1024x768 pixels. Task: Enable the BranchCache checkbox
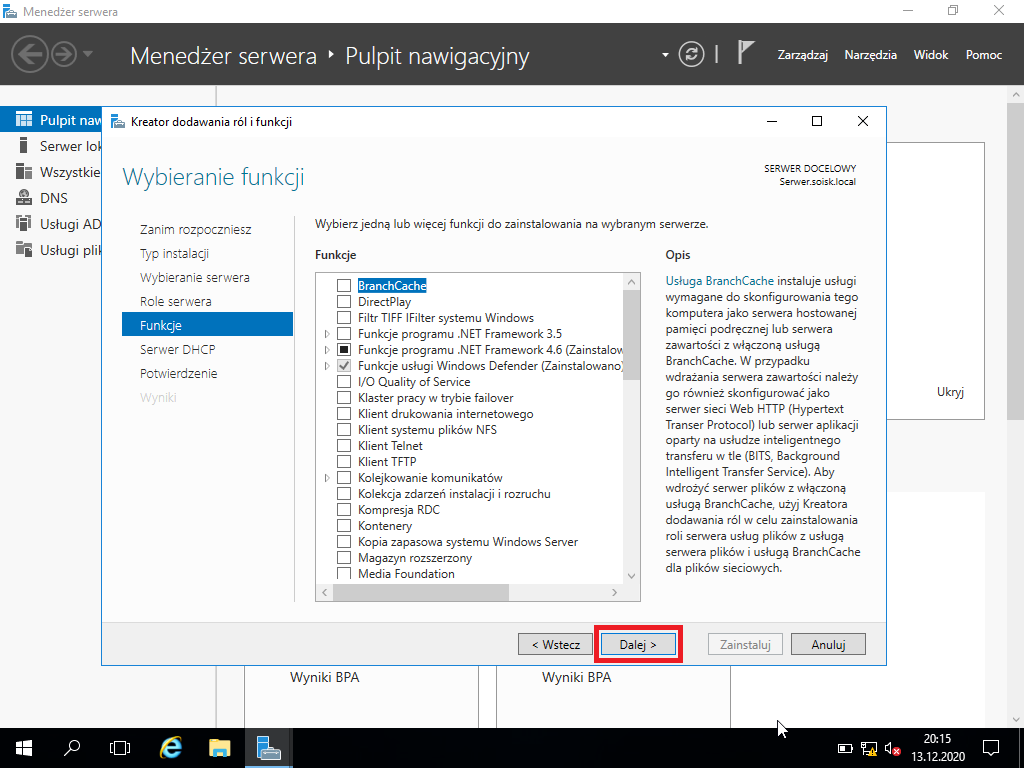[344, 285]
